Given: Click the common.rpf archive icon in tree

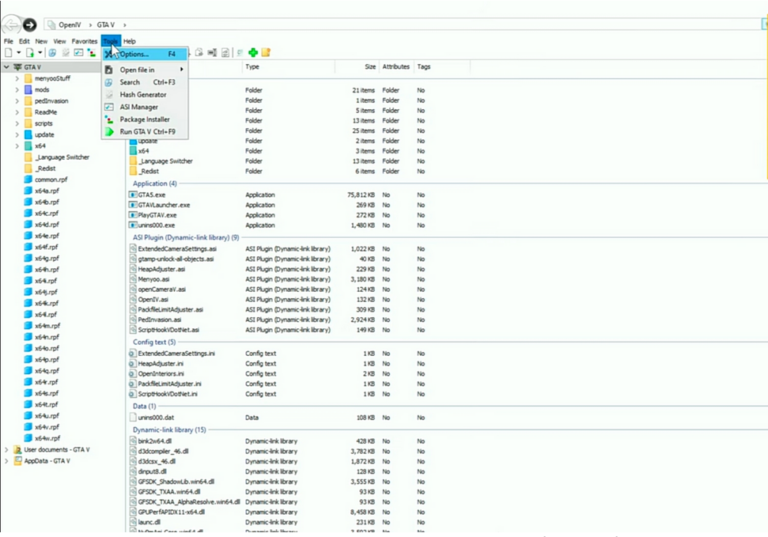Looking at the screenshot, I should 28,179.
